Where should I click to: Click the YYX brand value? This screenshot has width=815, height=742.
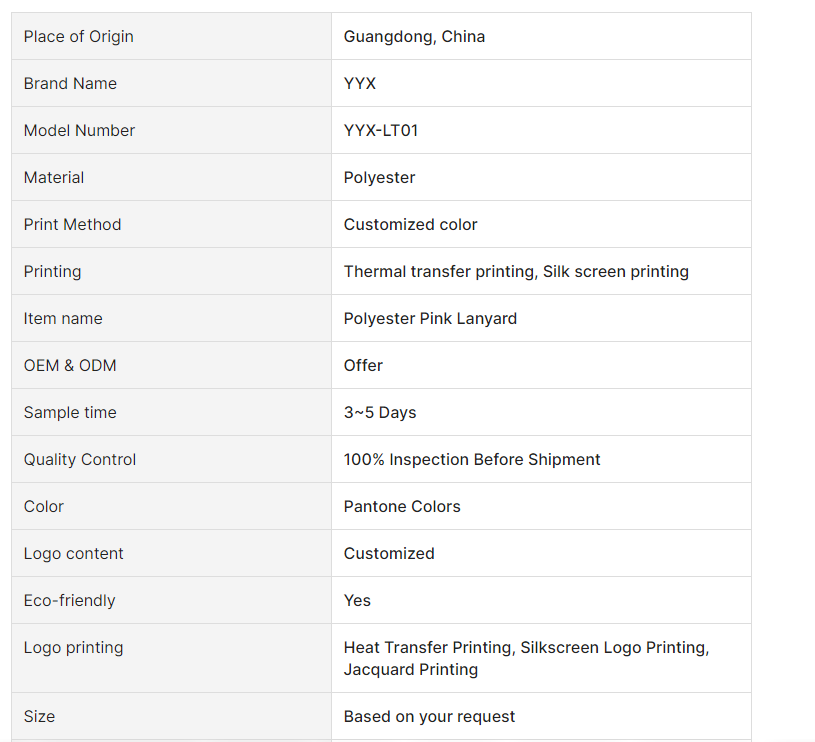(x=360, y=84)
